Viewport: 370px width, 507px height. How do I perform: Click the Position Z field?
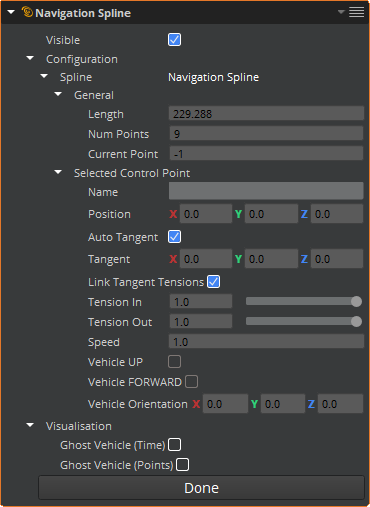coord(337,214)
